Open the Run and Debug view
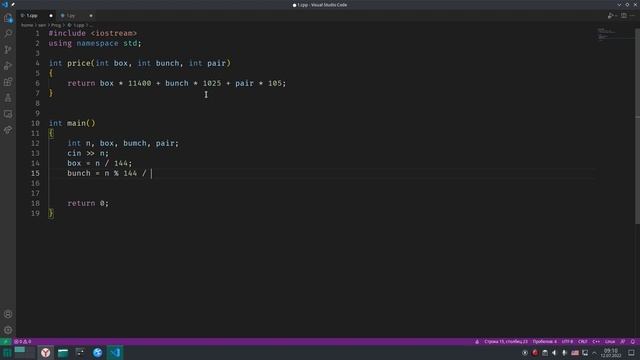Image resolution: width=640 pixels, height=360 pixels. 8,66
